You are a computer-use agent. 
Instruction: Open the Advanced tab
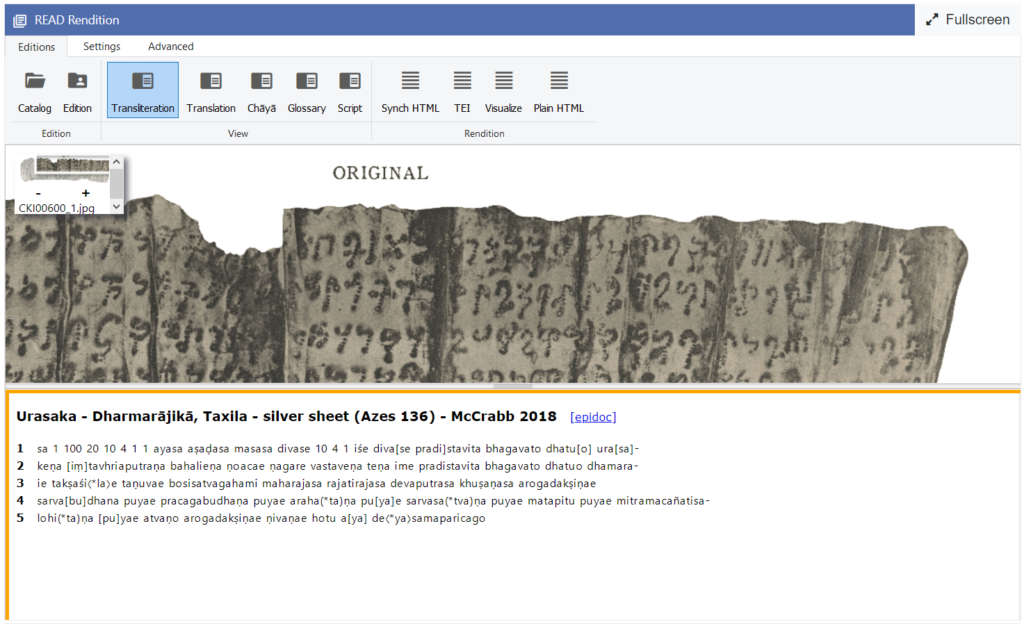click(171, 46)
